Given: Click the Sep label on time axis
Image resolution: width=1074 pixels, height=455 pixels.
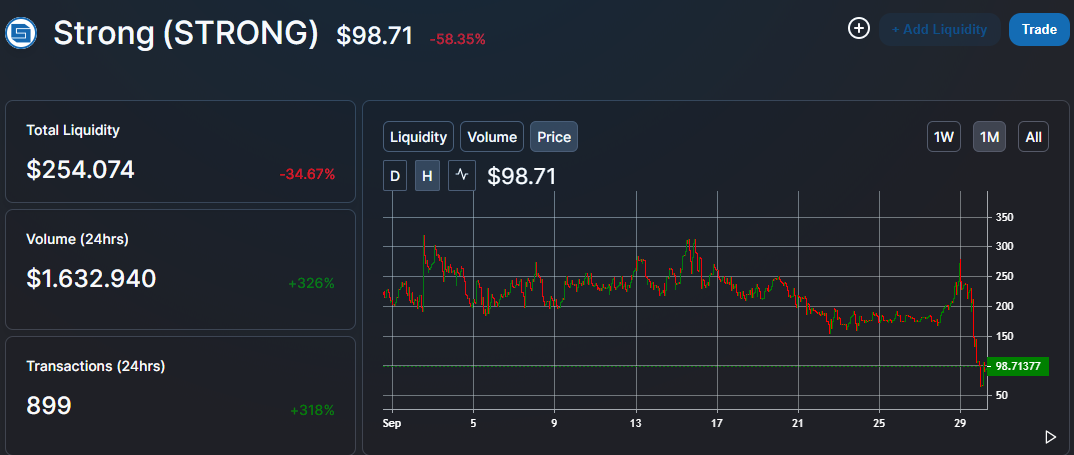Looking at the screenshot, I should pyautogui.click(x=392, y=424).
